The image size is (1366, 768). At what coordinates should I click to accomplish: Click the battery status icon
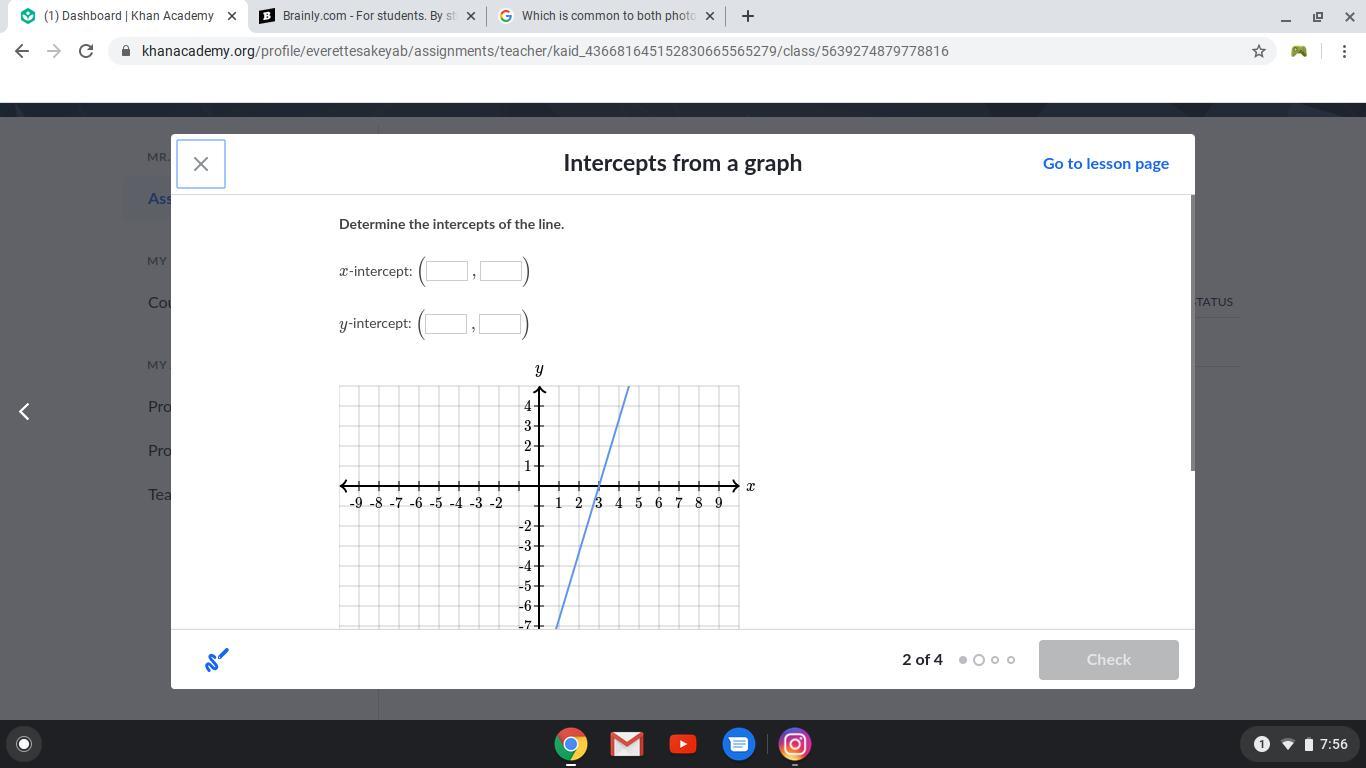(x=1309, y=744)
